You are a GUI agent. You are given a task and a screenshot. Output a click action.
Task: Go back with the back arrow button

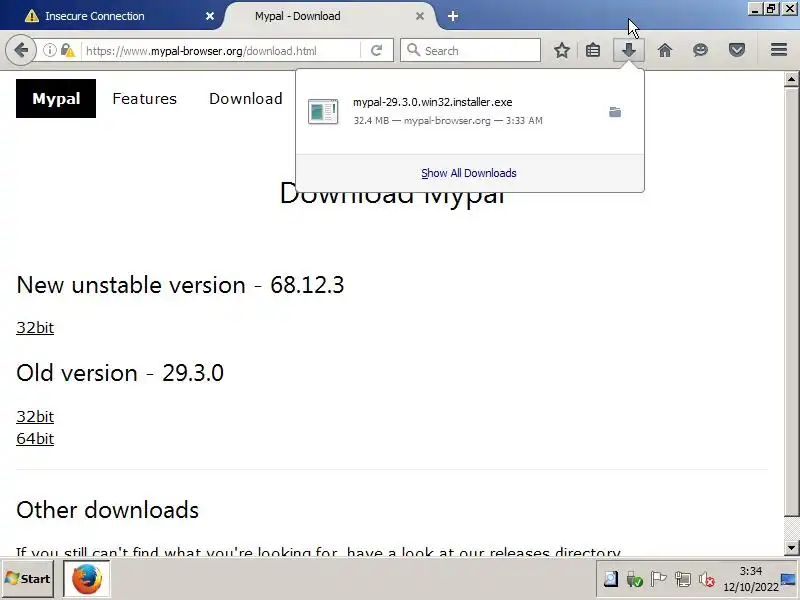21,51
